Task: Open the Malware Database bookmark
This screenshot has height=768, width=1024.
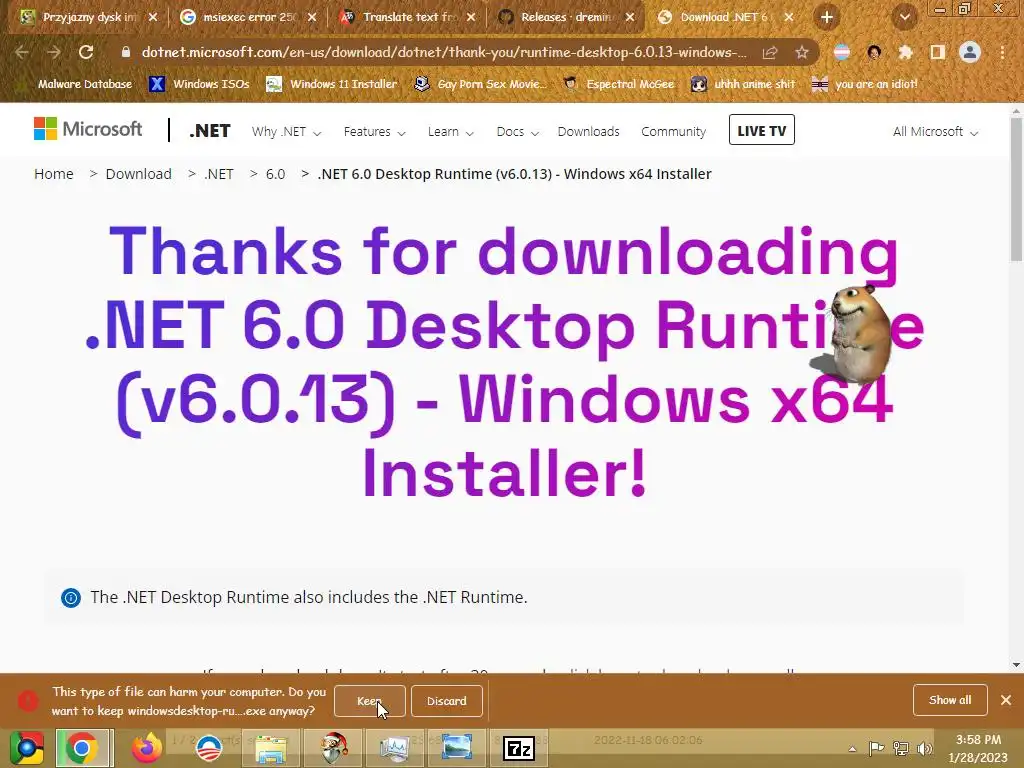Action: pyautogui.click(x=74, y=84)
